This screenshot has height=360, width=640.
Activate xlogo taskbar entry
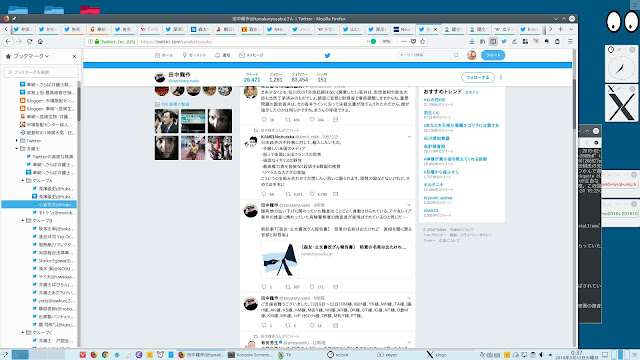click(437, 355)
